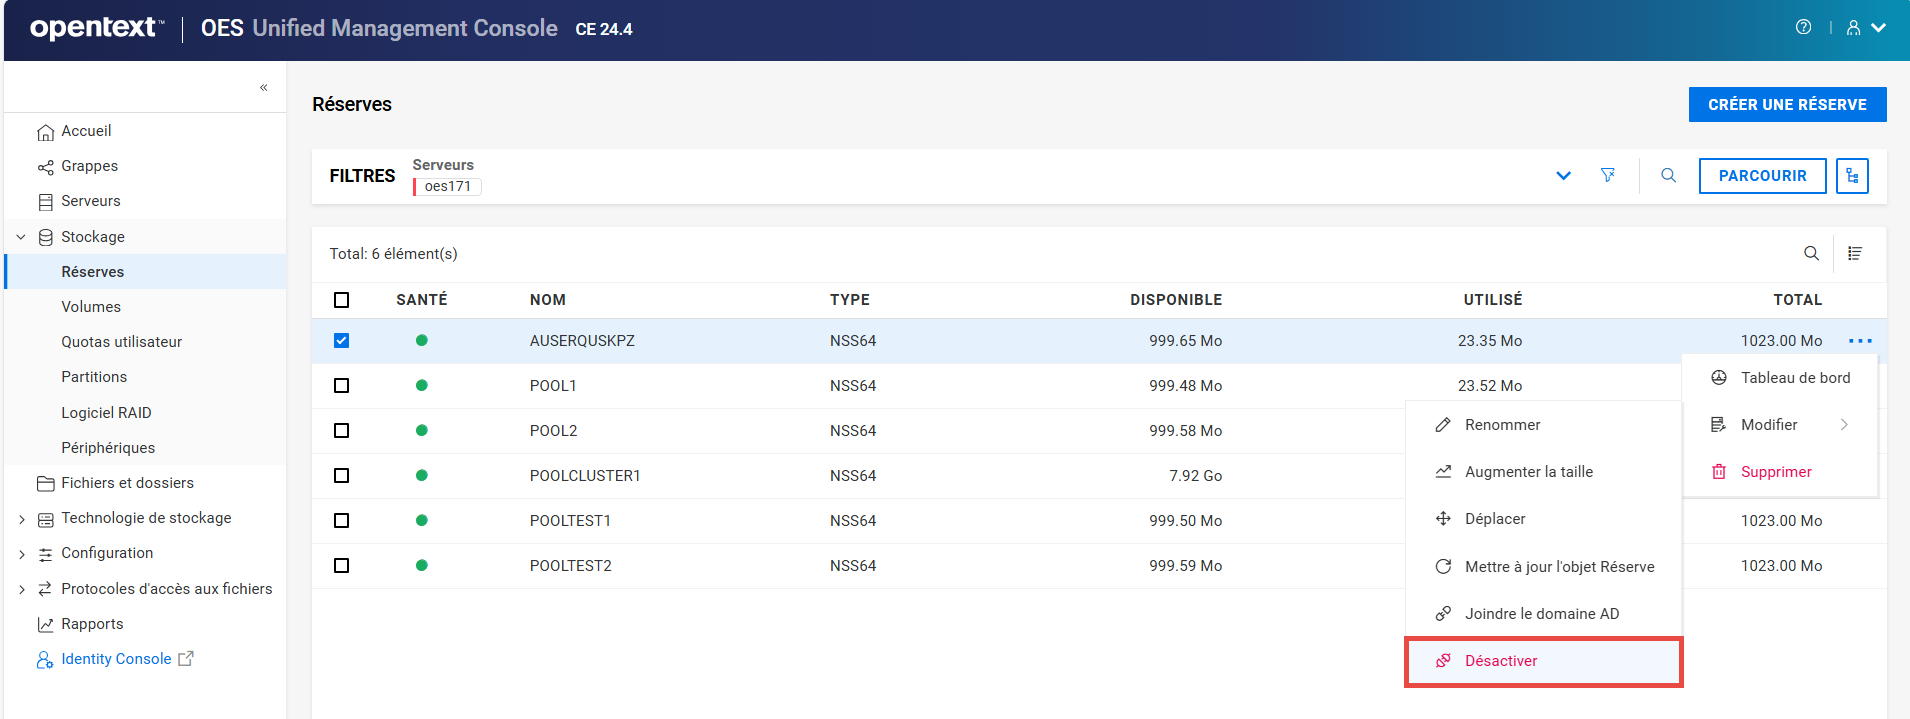Open the tree view browse icon
Screen dimensions: 1910x719
[1852, 176]
